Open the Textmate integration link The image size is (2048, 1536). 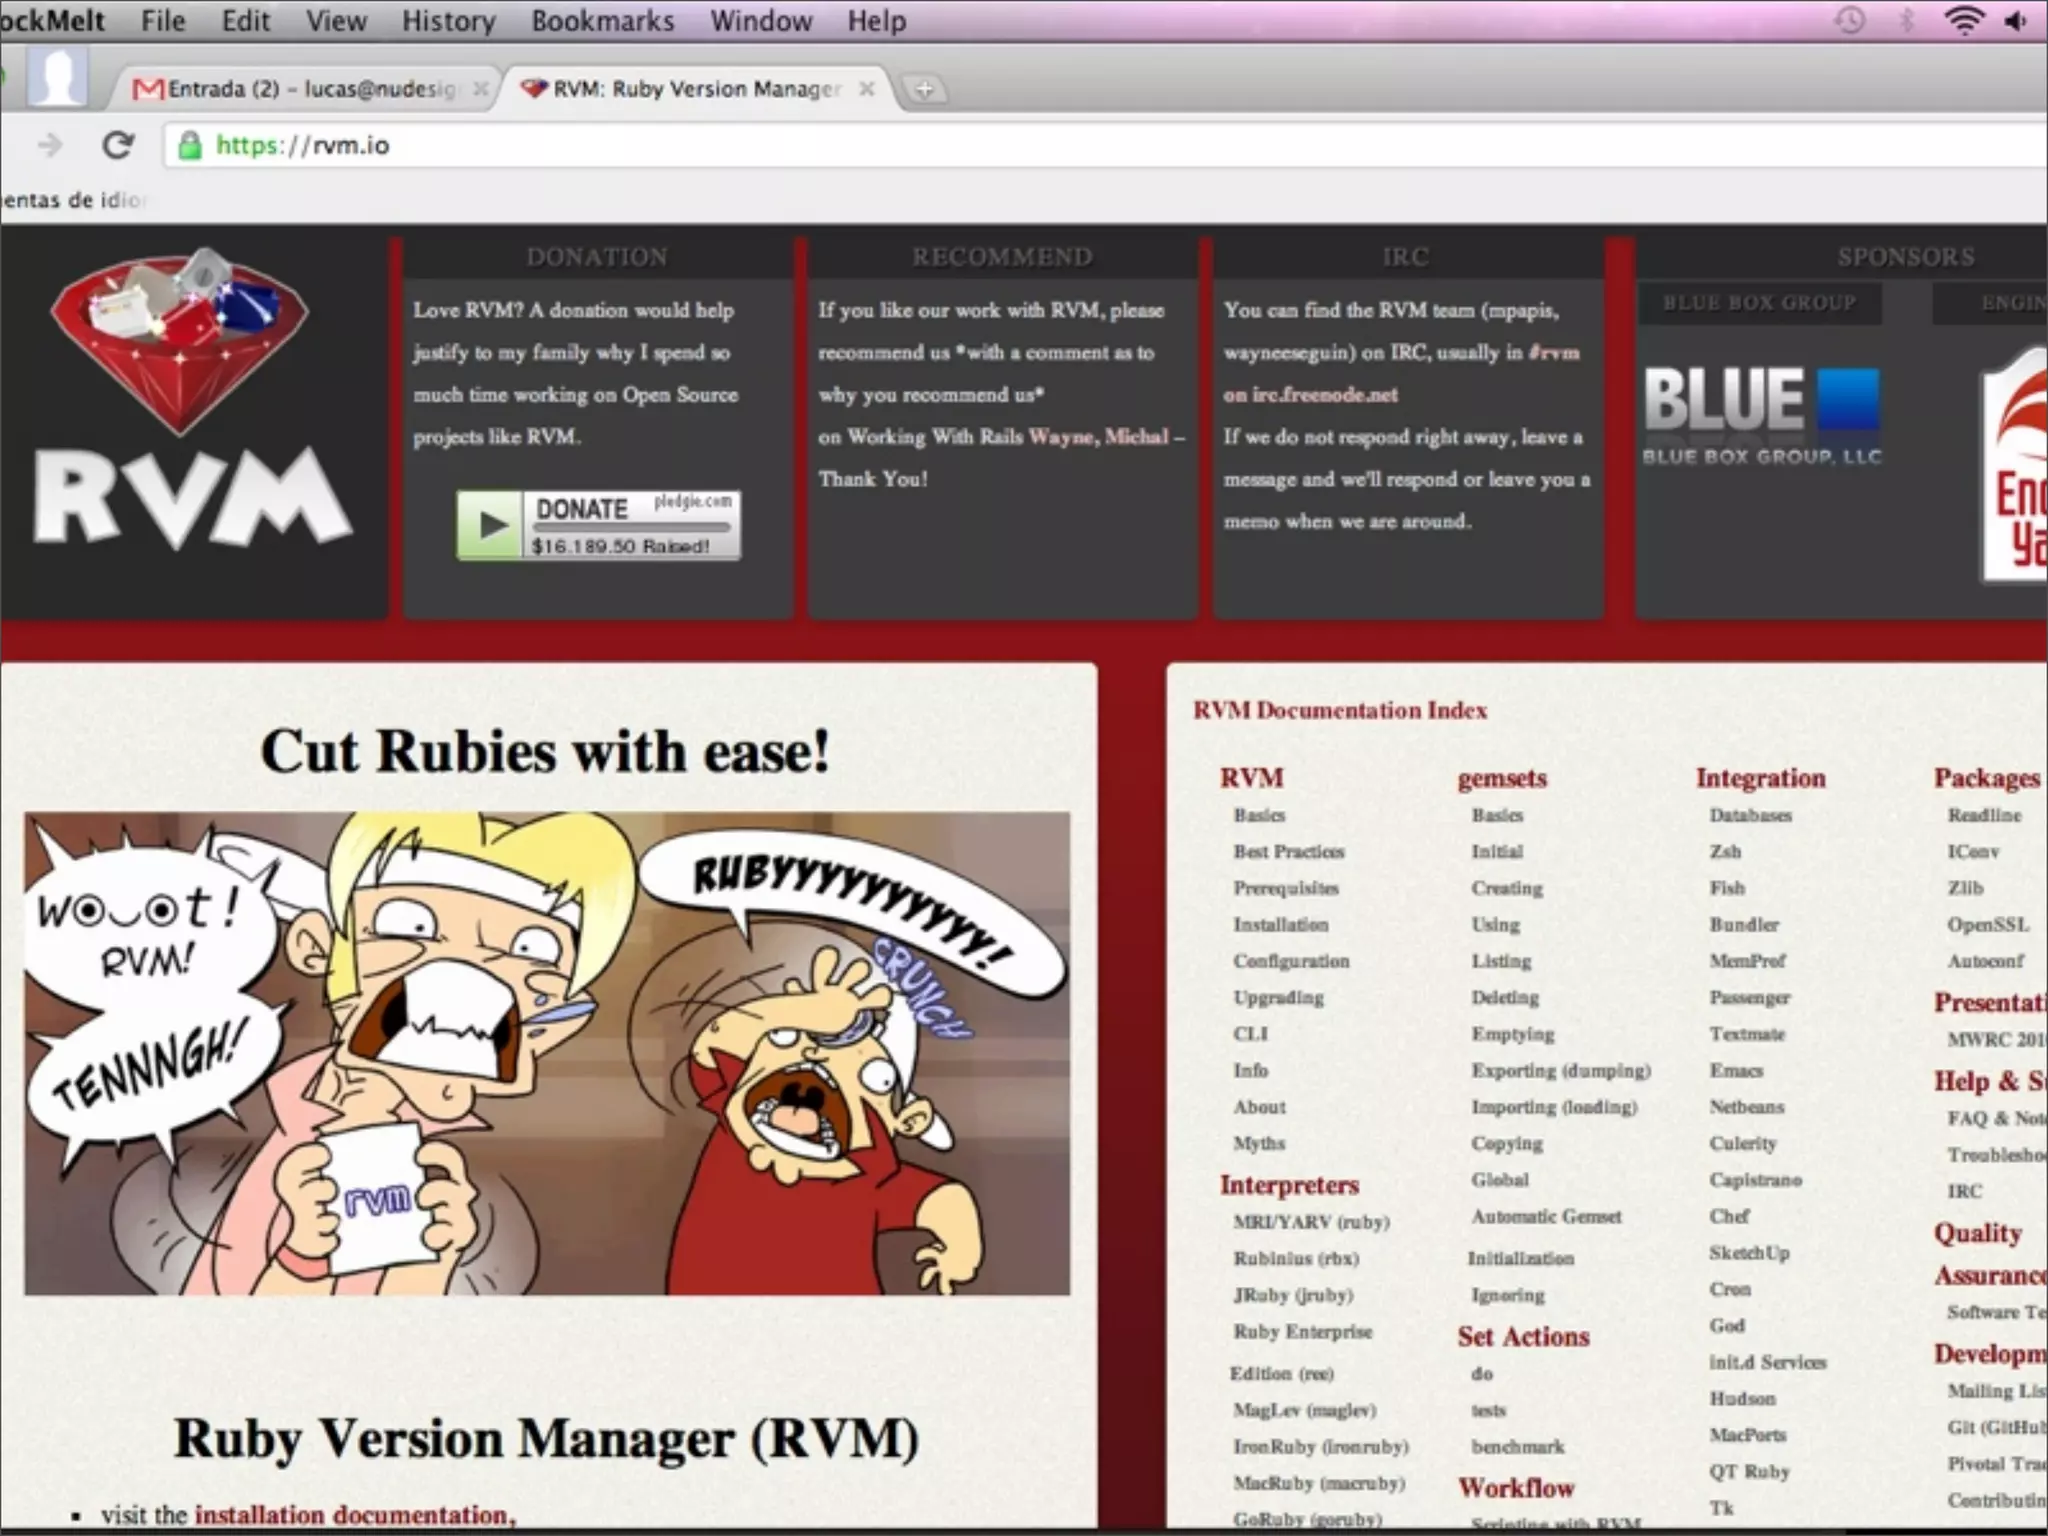click(x=1747, y=1034)
